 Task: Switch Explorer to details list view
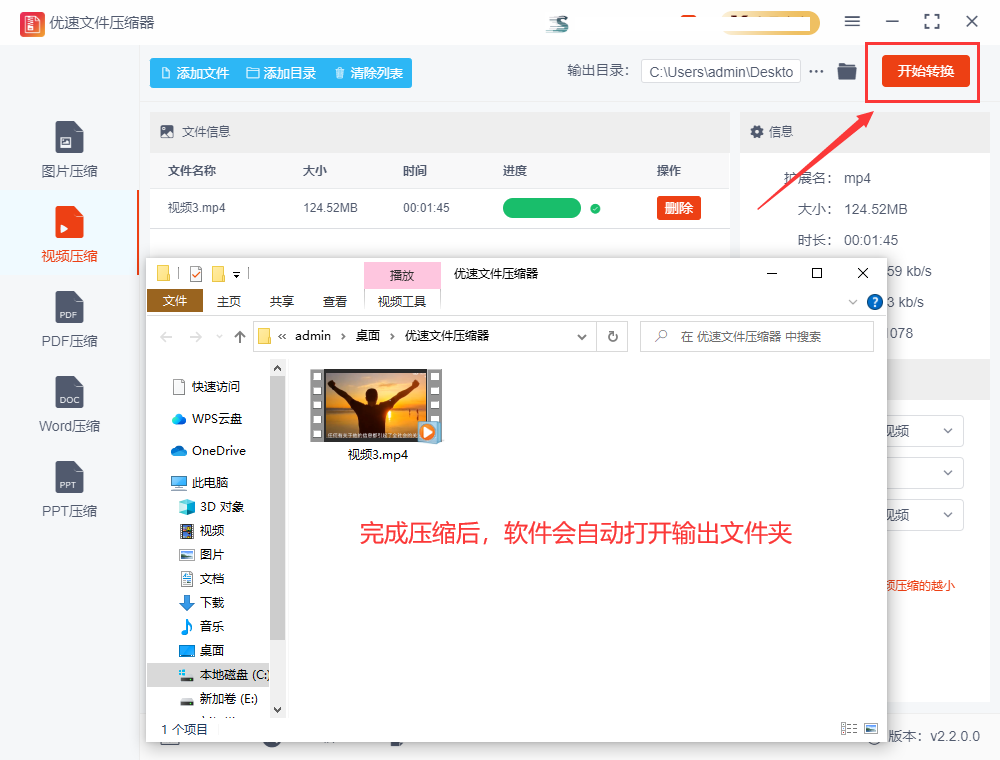[849, 729]
